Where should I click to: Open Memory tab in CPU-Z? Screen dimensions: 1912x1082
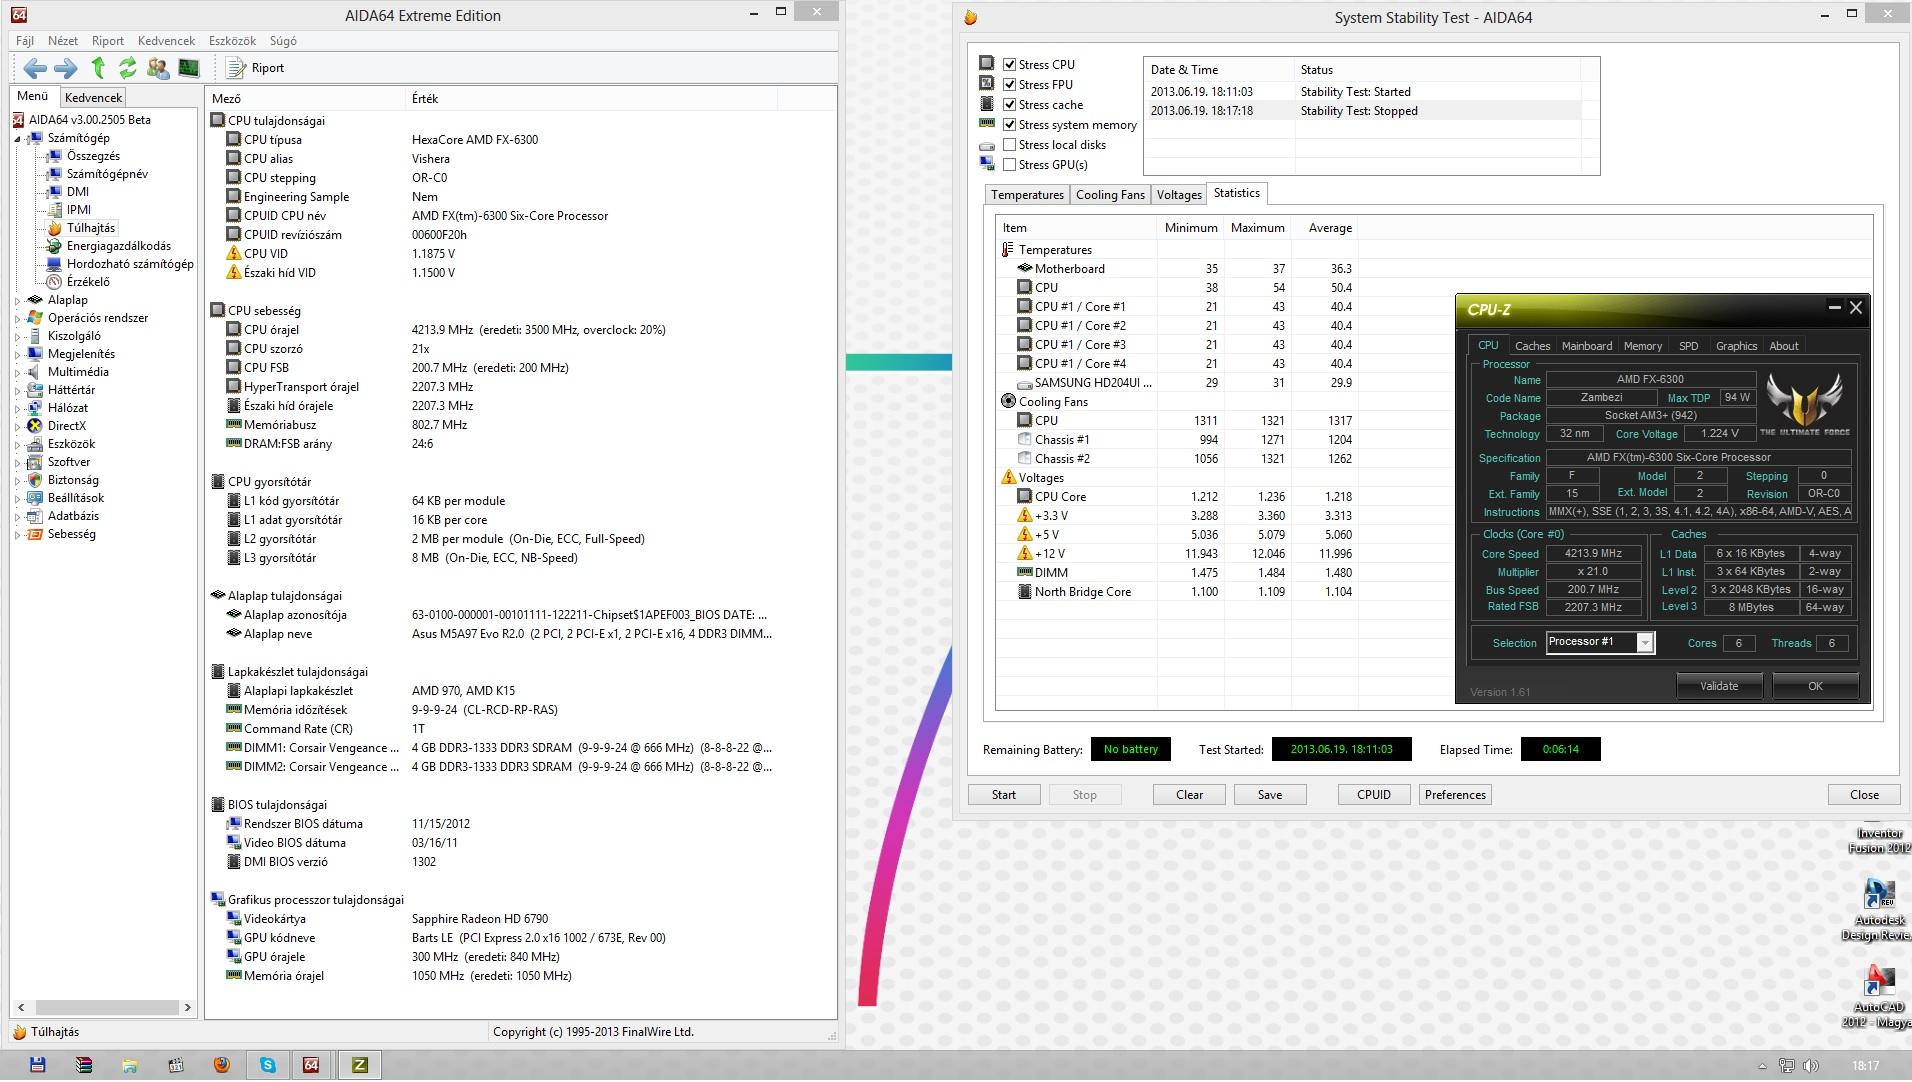tap(1642, 346)
